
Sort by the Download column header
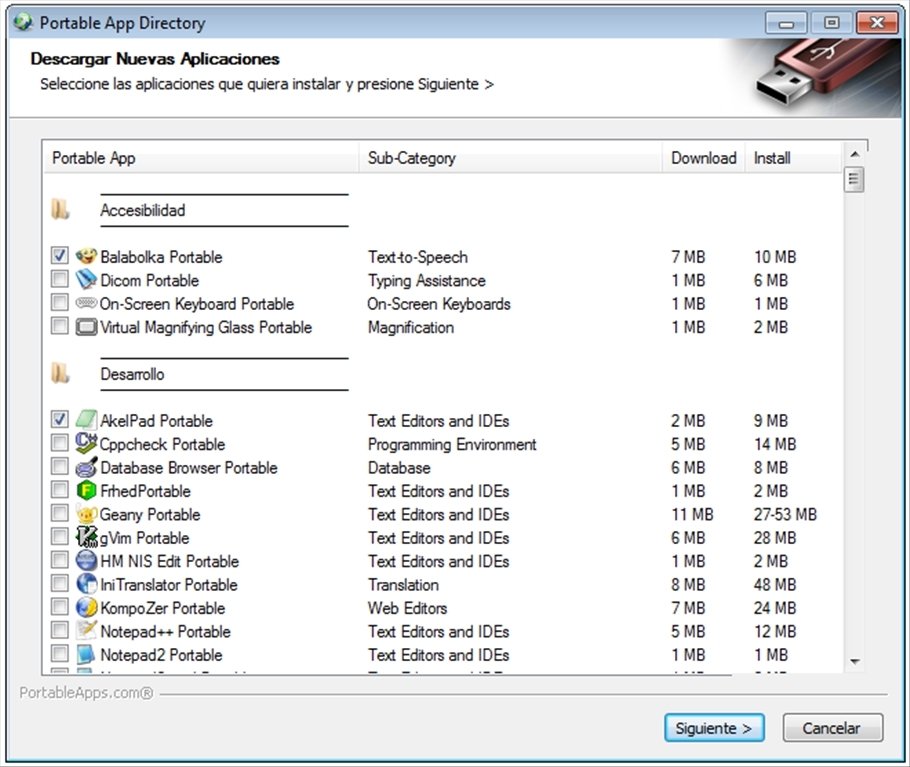pyautogui.click(x=703, y=158)
